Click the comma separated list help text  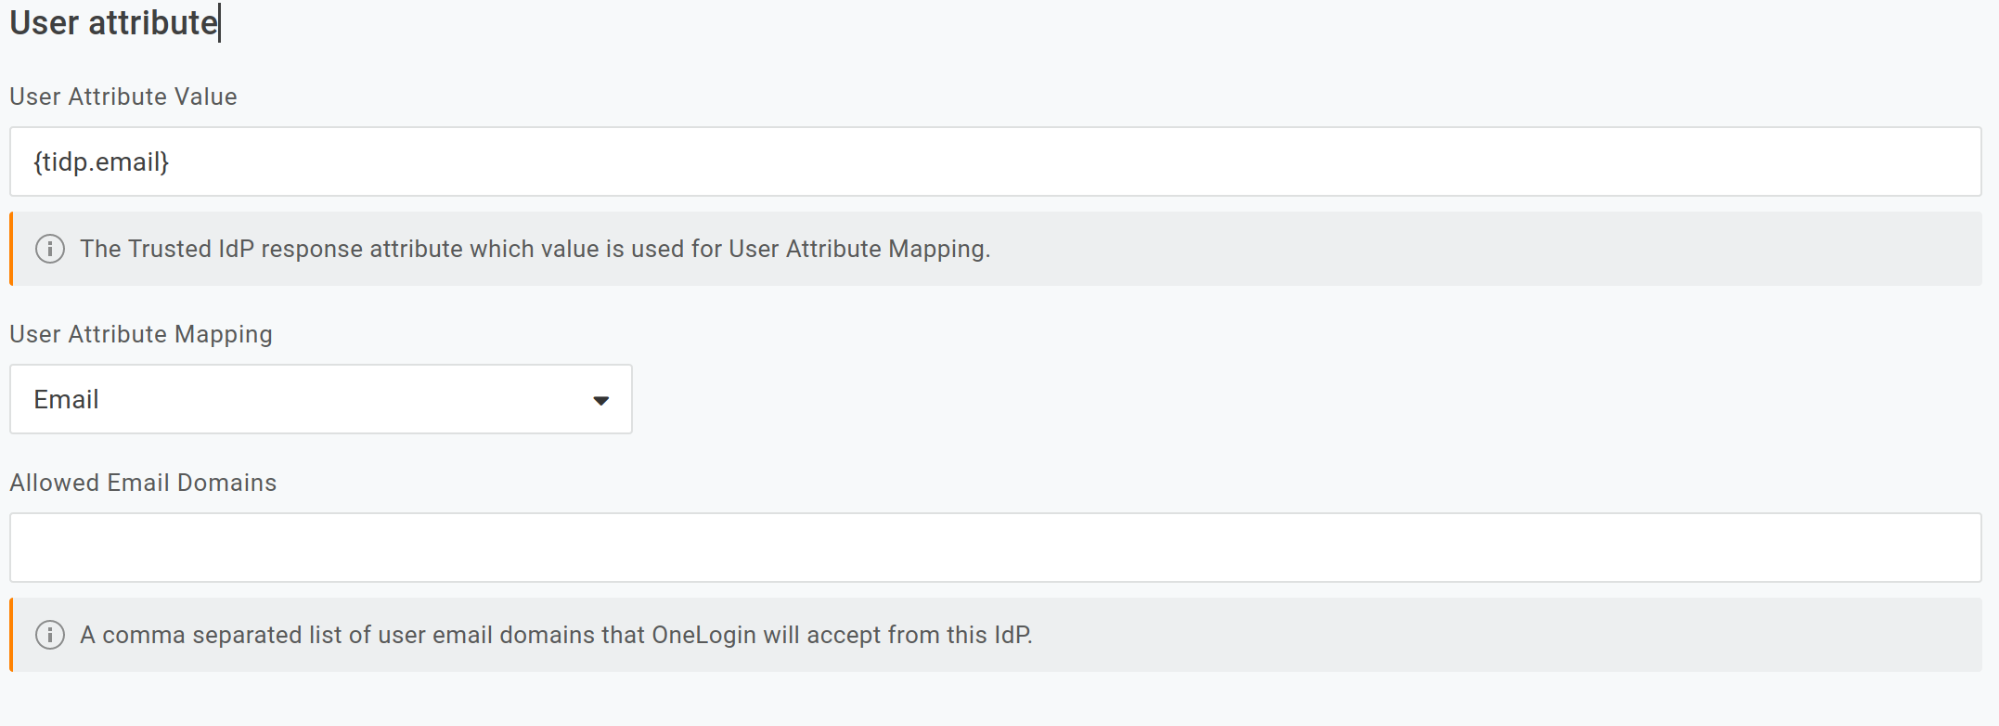[x=556, y=634]
